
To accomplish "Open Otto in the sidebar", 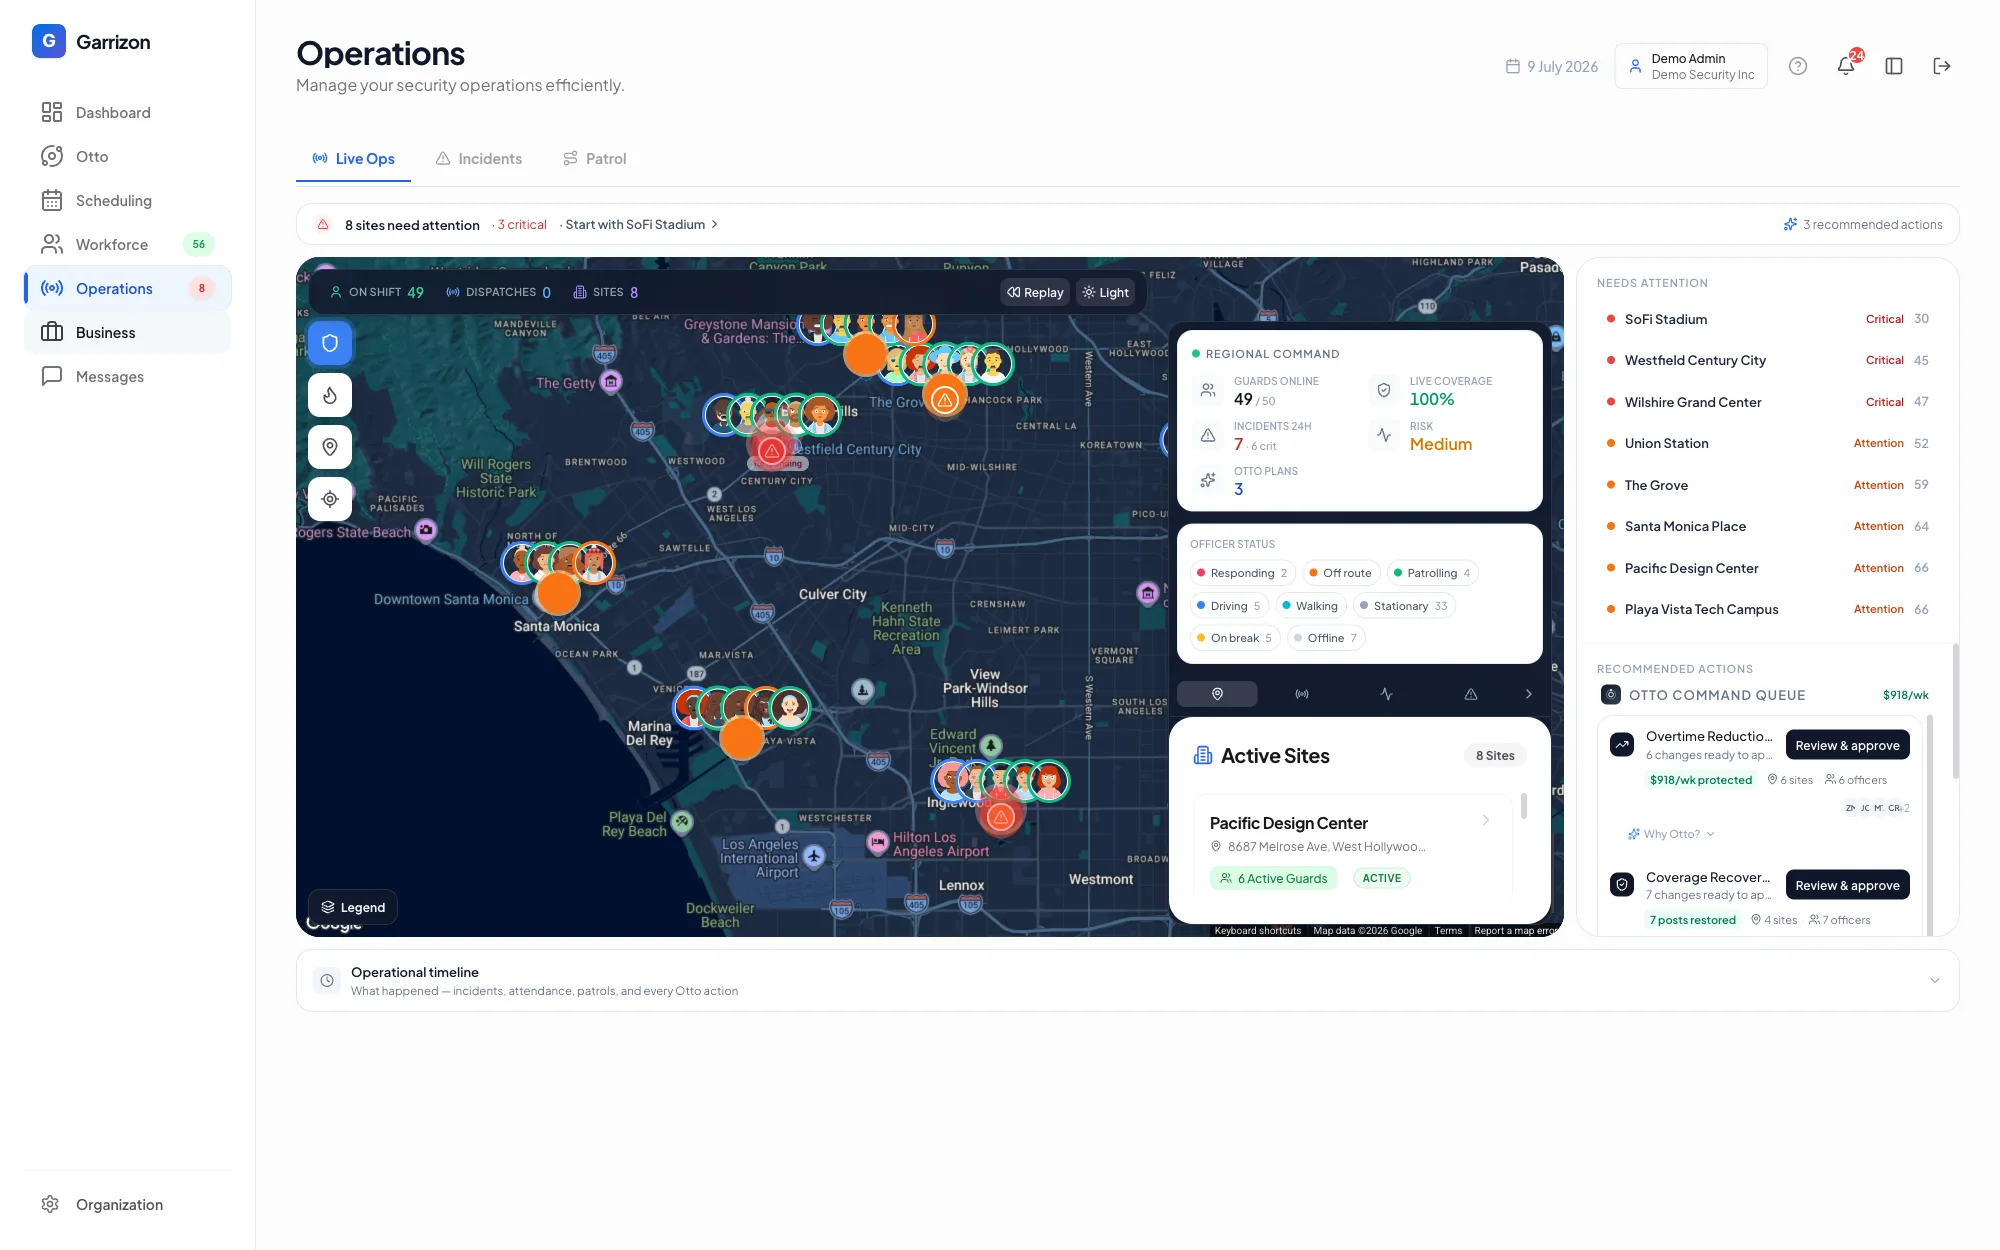I will 128,157.
